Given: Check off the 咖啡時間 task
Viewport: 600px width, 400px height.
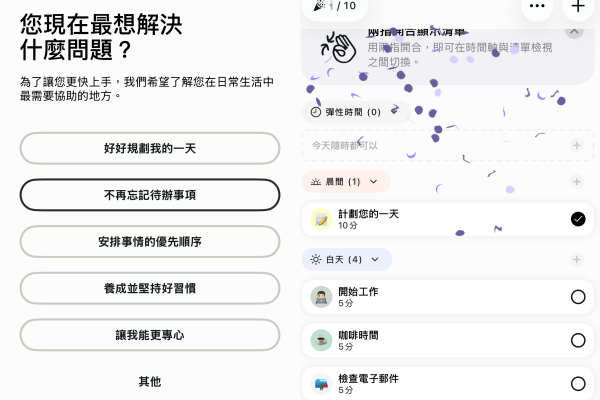Looking at the screenshot, I should (x=578, y=340).
